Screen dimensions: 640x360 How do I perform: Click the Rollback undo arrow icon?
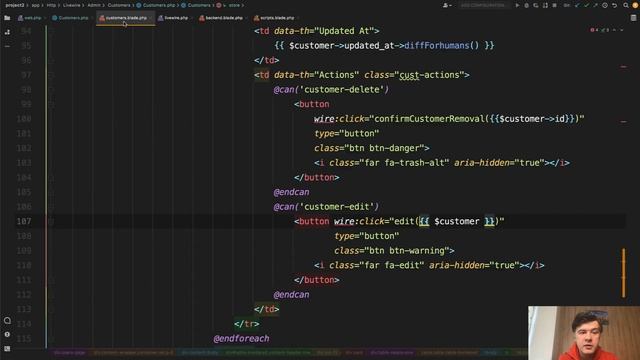(614, 5)
